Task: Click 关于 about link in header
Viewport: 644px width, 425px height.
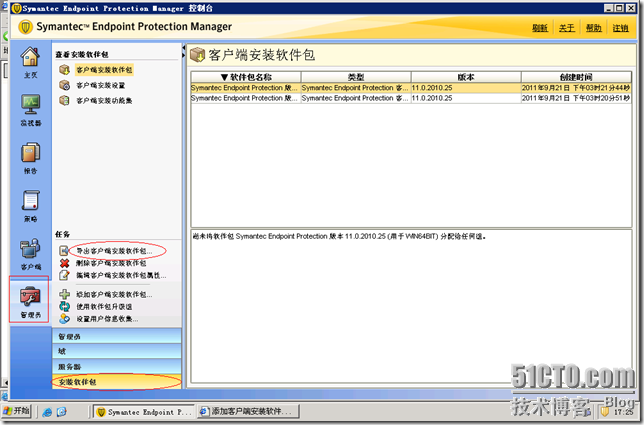Action: point(566,28)
